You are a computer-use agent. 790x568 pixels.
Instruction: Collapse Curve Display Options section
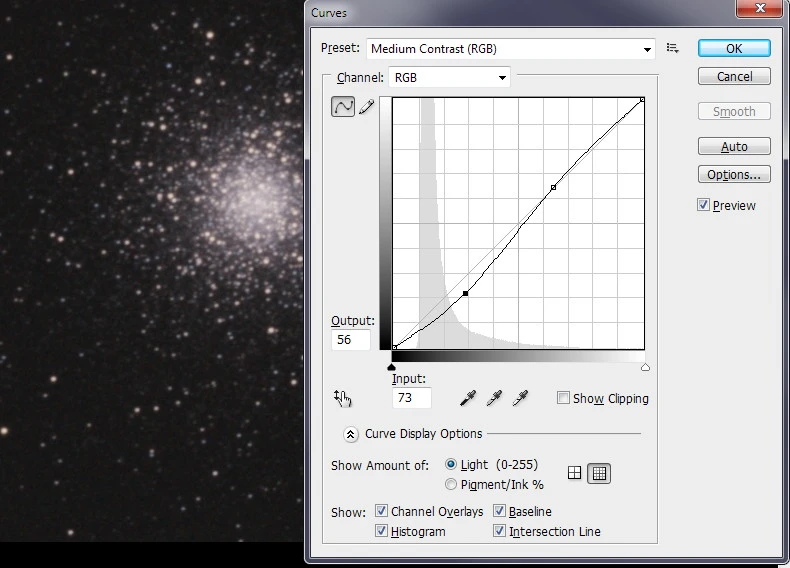(x=351, y=434)
